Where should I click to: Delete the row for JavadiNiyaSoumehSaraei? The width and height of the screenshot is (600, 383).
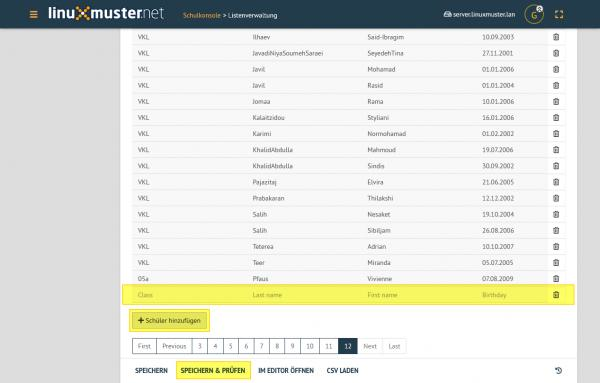point(556,53)
